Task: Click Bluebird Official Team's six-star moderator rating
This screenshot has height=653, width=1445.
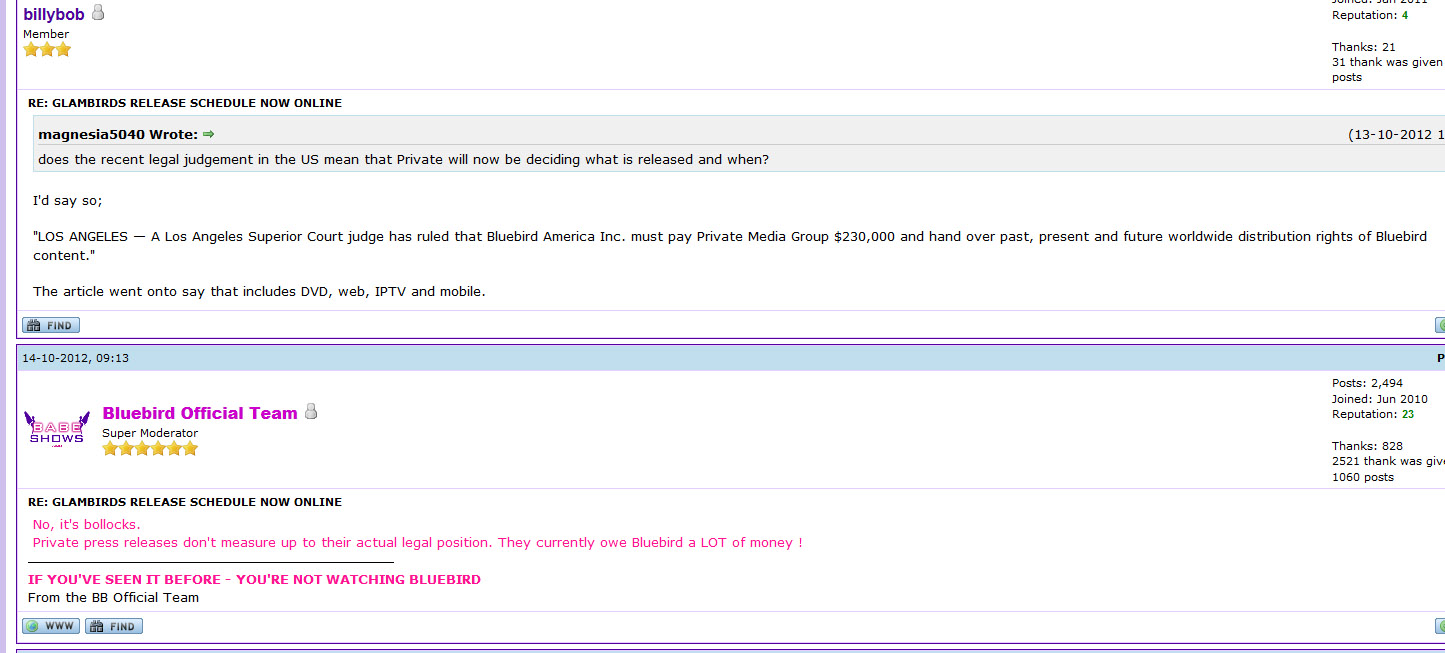Action: [150, 449]
